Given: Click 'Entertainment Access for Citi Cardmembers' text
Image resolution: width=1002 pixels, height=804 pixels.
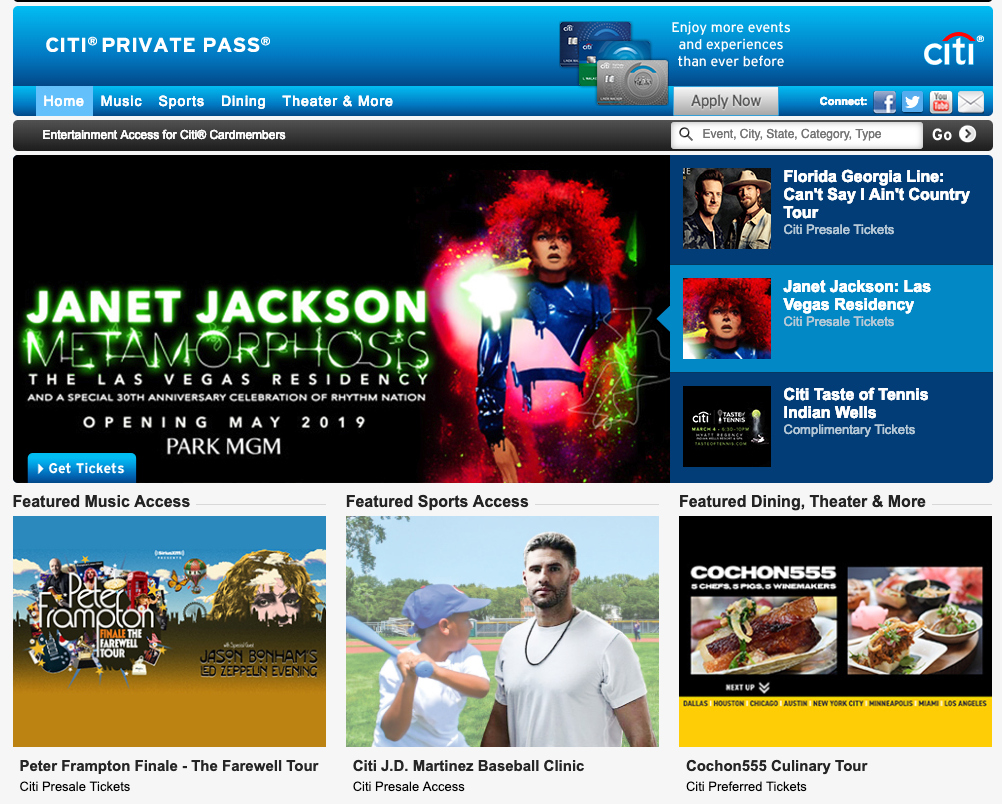Looking at the screenshot, I should 164,135.
